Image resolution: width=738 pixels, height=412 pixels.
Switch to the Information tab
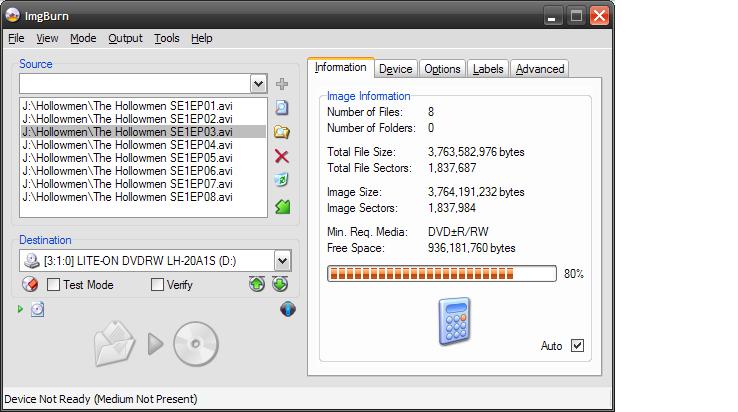(x=341, y=67)
